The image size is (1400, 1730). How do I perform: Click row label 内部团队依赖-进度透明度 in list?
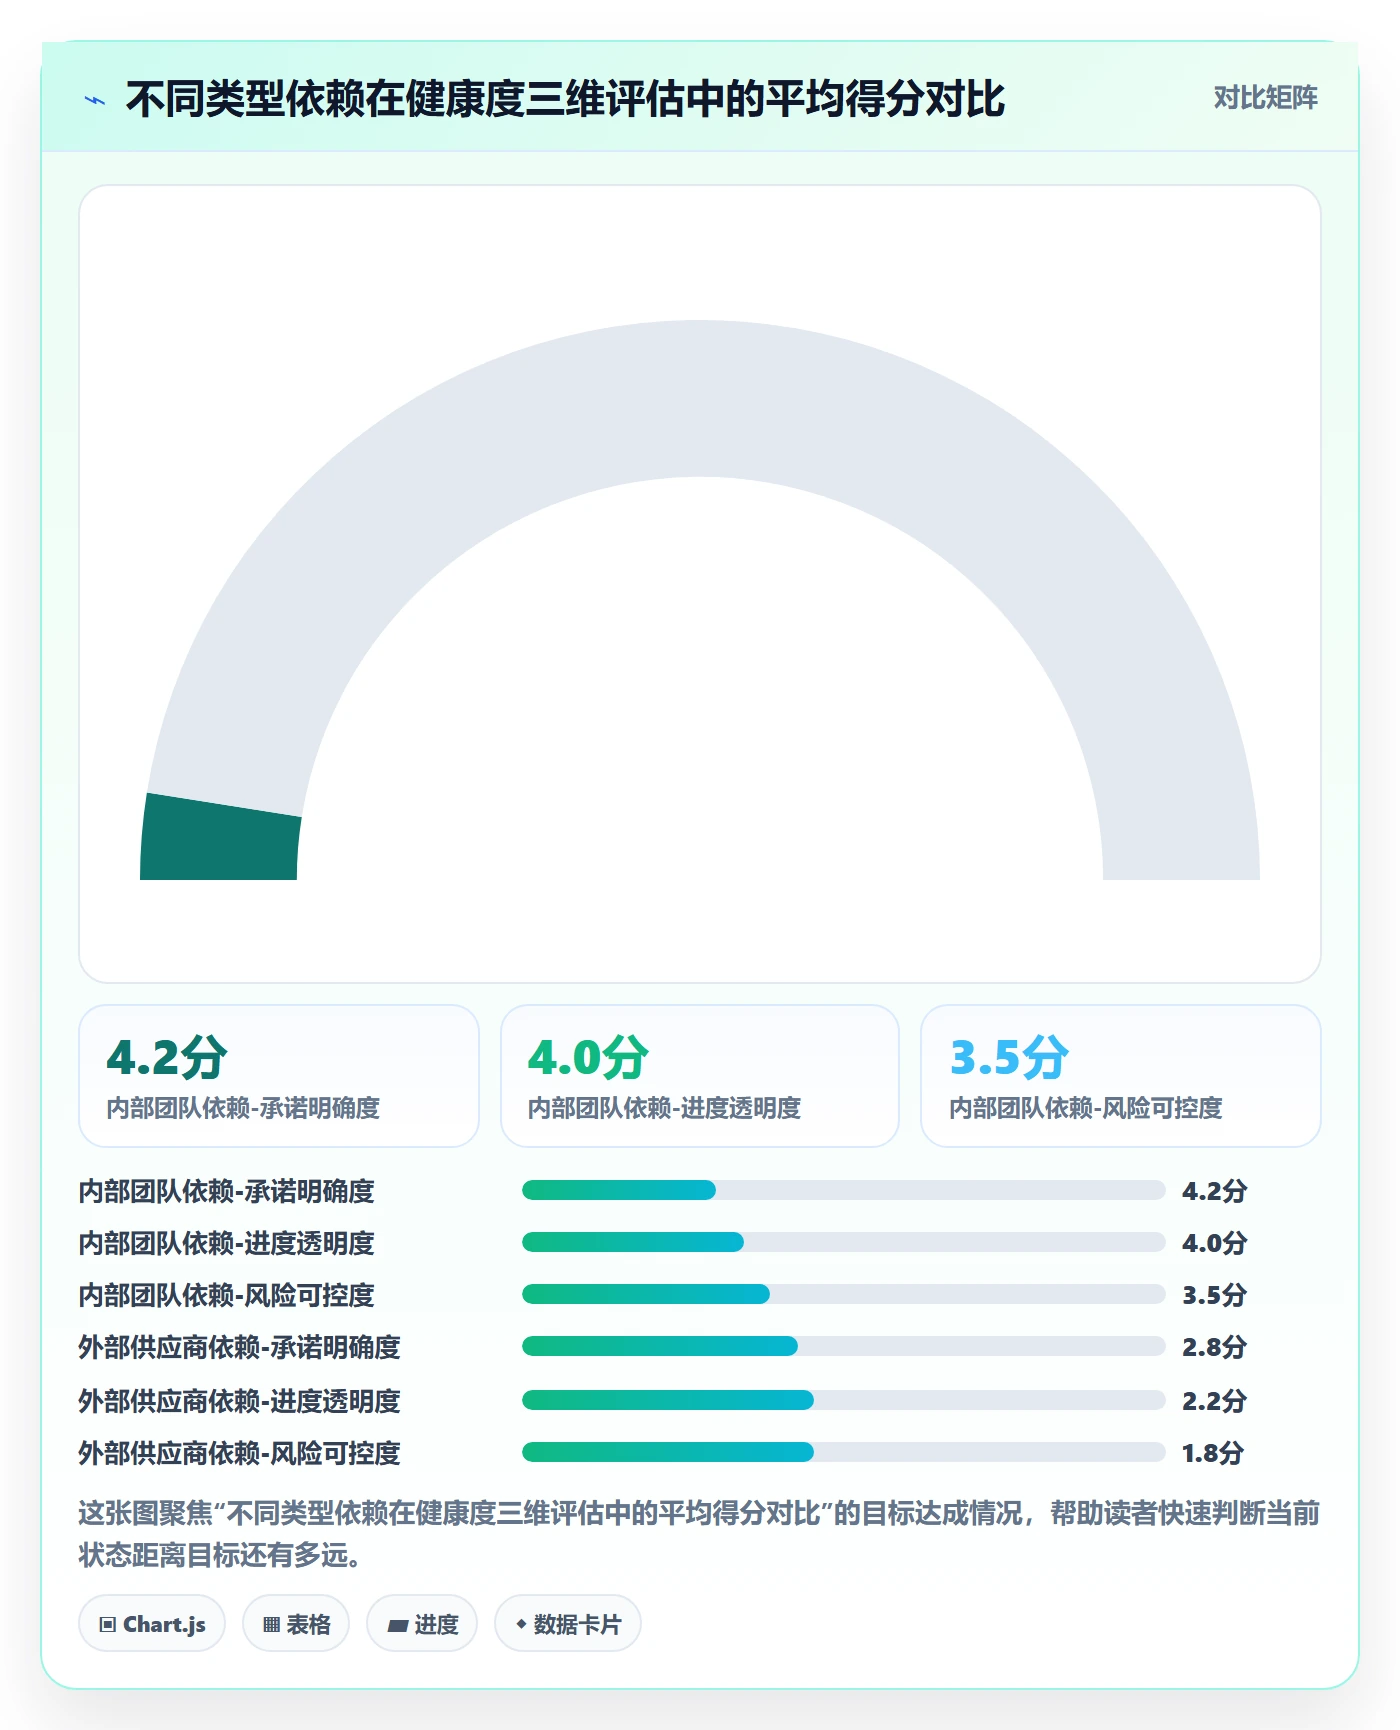click(227, 1243)
